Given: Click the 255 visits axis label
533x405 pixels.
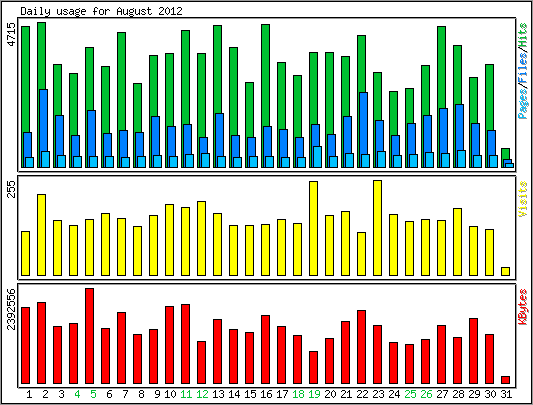Looking at the screenshot, I should 12,189.
